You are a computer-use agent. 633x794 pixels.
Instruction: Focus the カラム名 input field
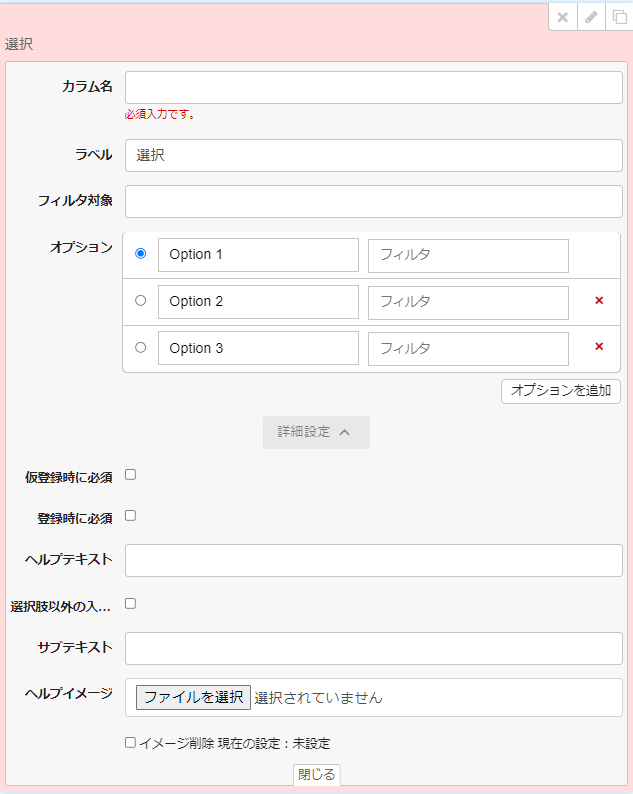(x=373, y=88)
